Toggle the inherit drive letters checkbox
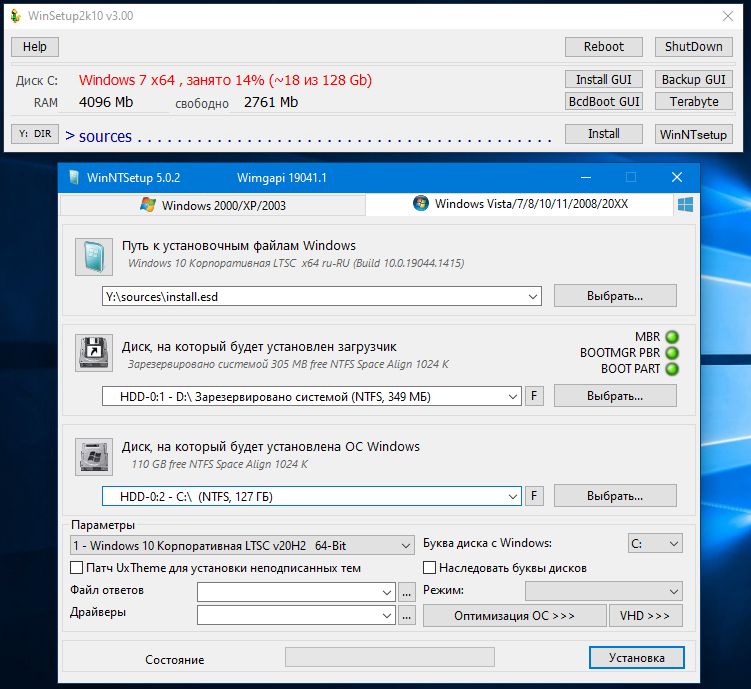751x689 pixels. (429, 568)
